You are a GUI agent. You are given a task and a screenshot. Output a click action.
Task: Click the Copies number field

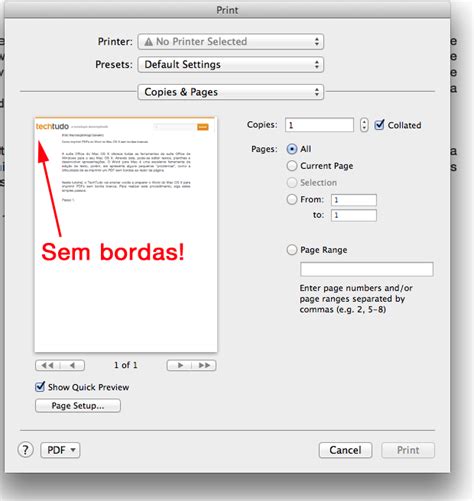(x=319, y=125)
